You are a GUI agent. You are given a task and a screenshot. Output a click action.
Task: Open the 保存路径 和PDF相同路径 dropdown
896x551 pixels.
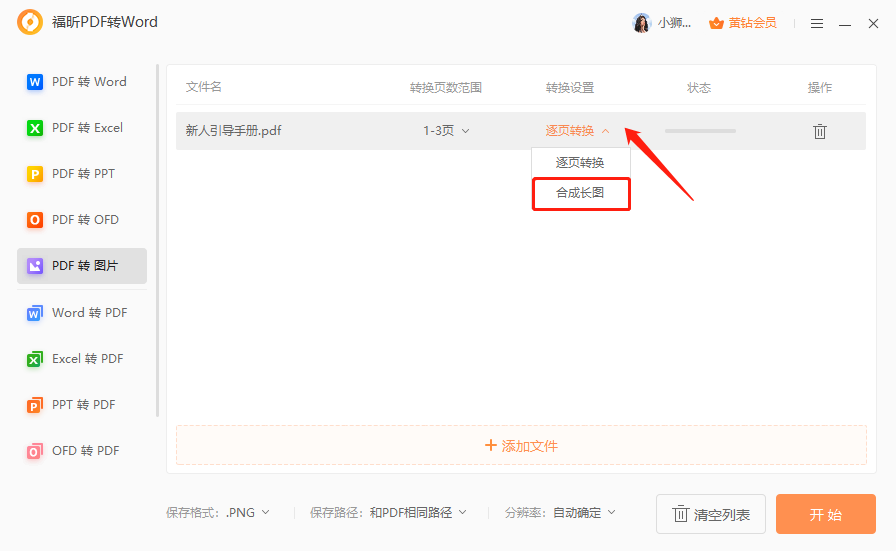pyautogui.click(x=418, y=513)
